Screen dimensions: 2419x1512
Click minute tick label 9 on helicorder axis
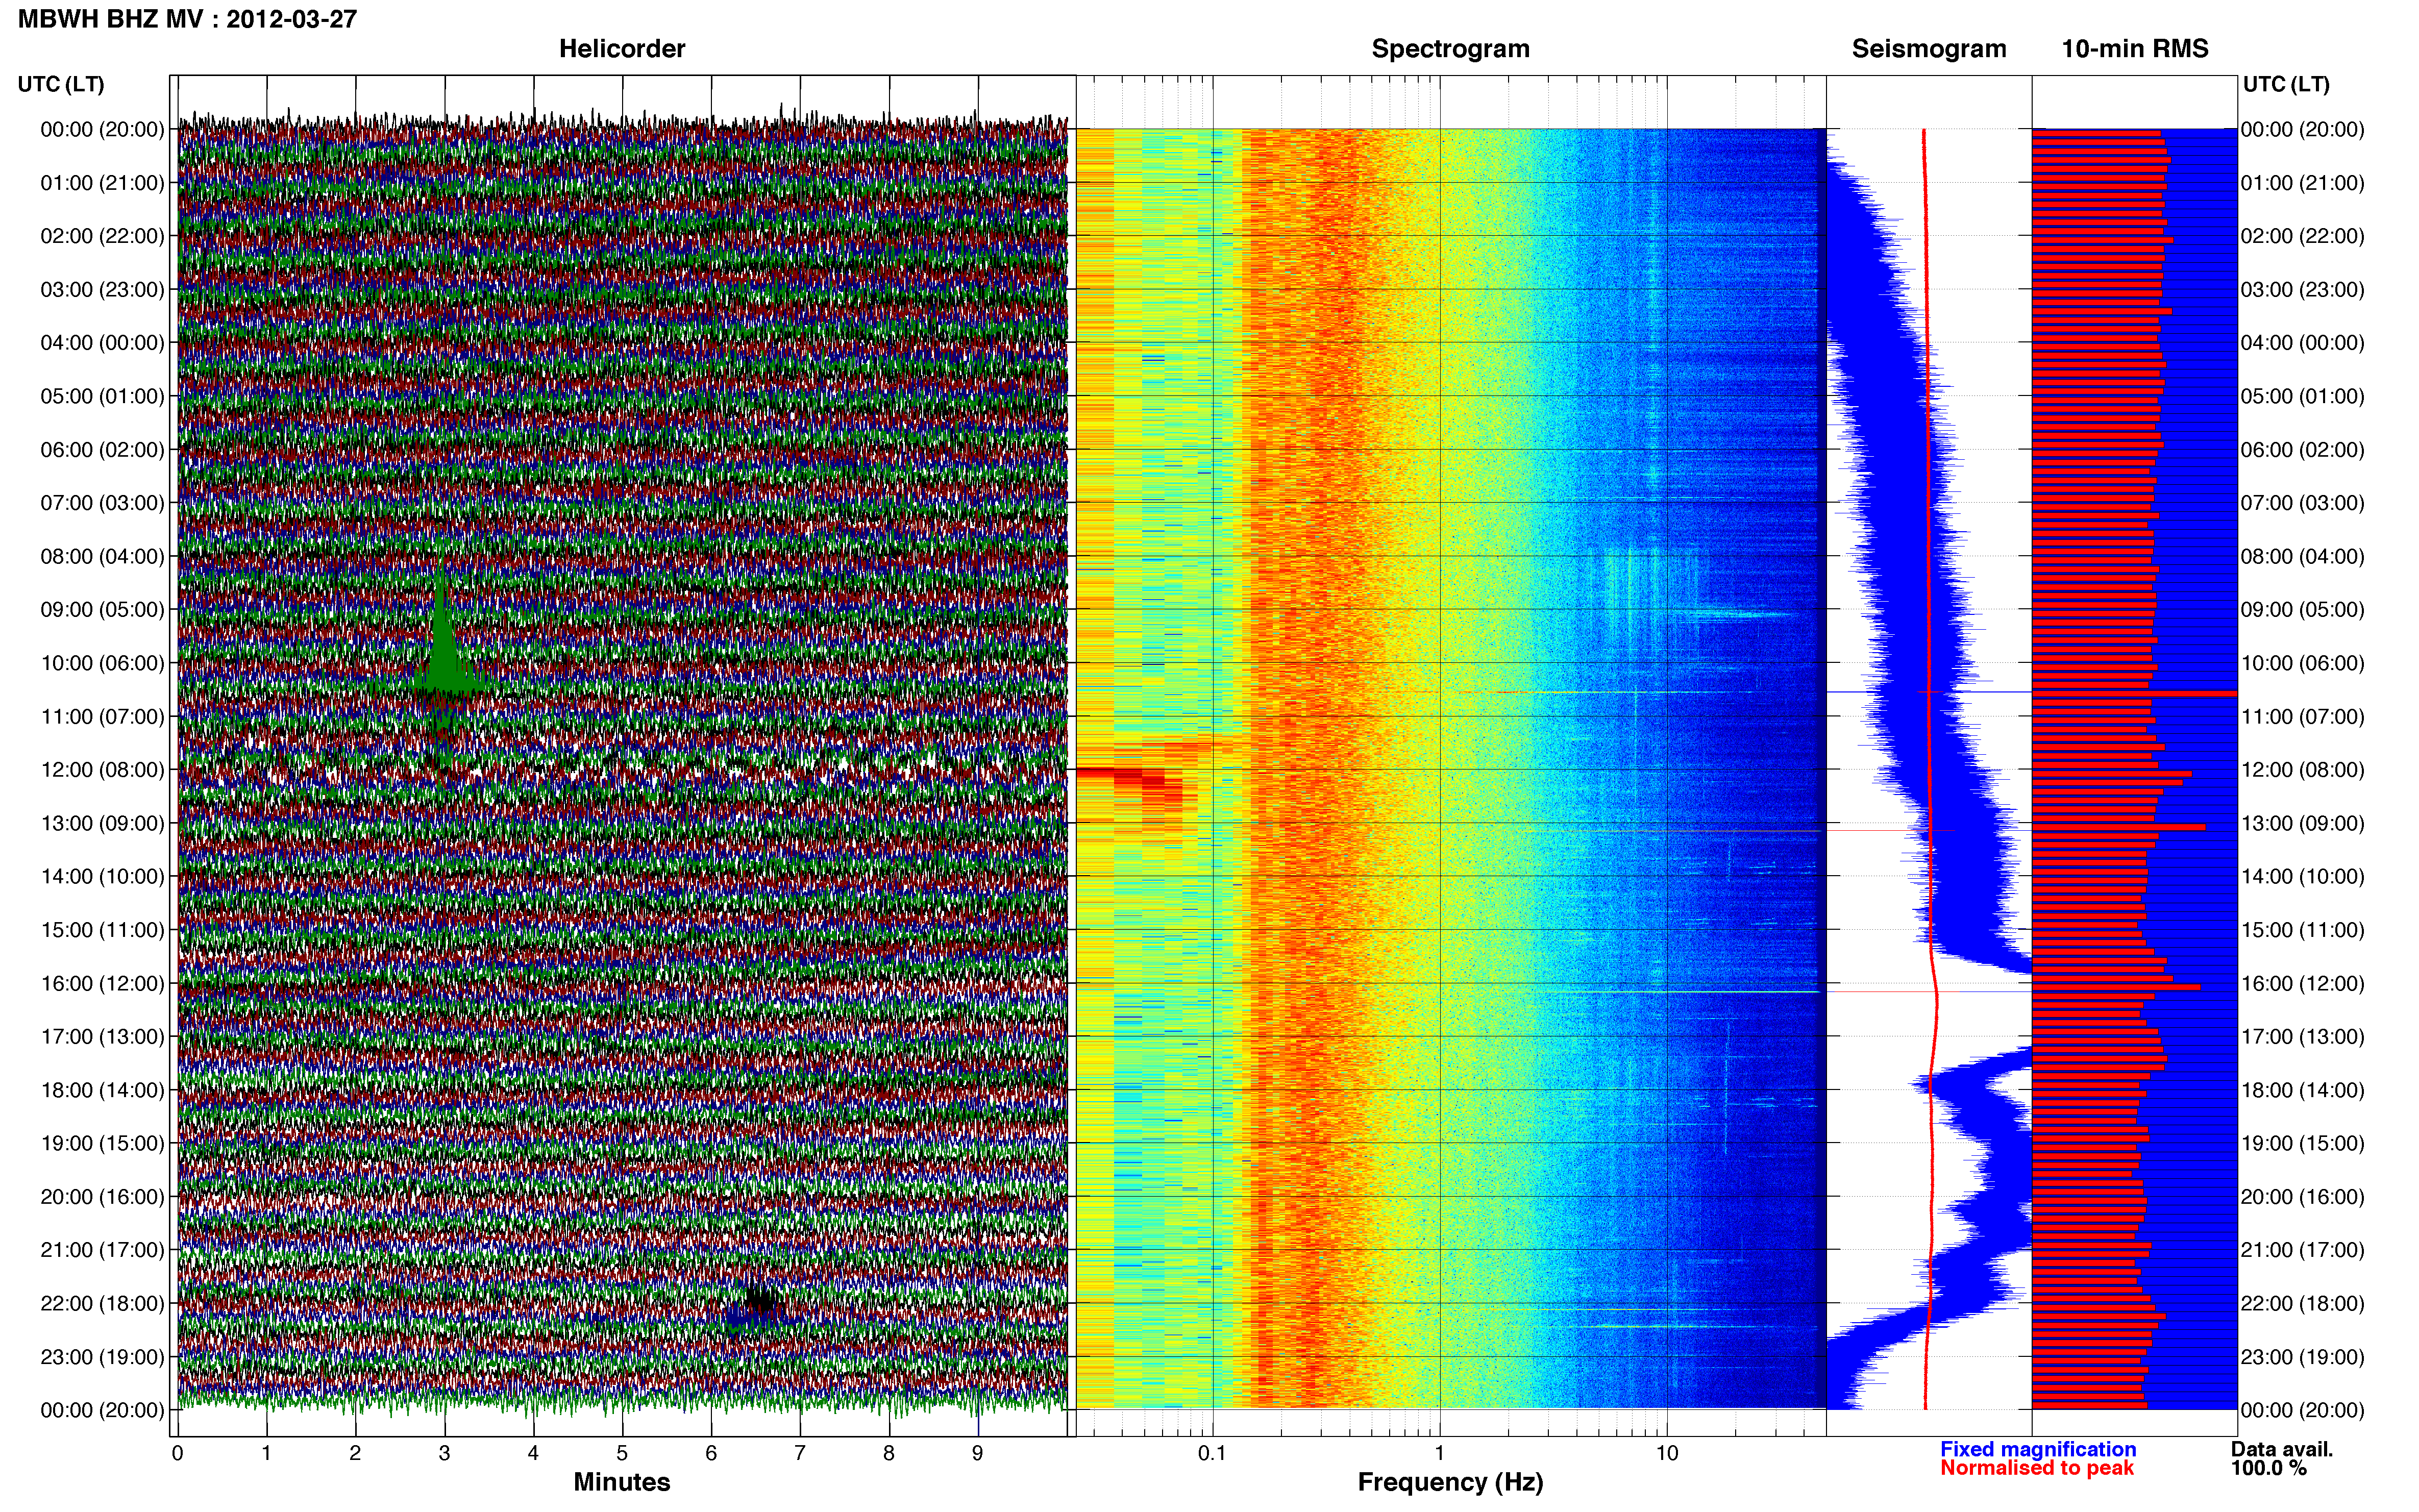978,1454
